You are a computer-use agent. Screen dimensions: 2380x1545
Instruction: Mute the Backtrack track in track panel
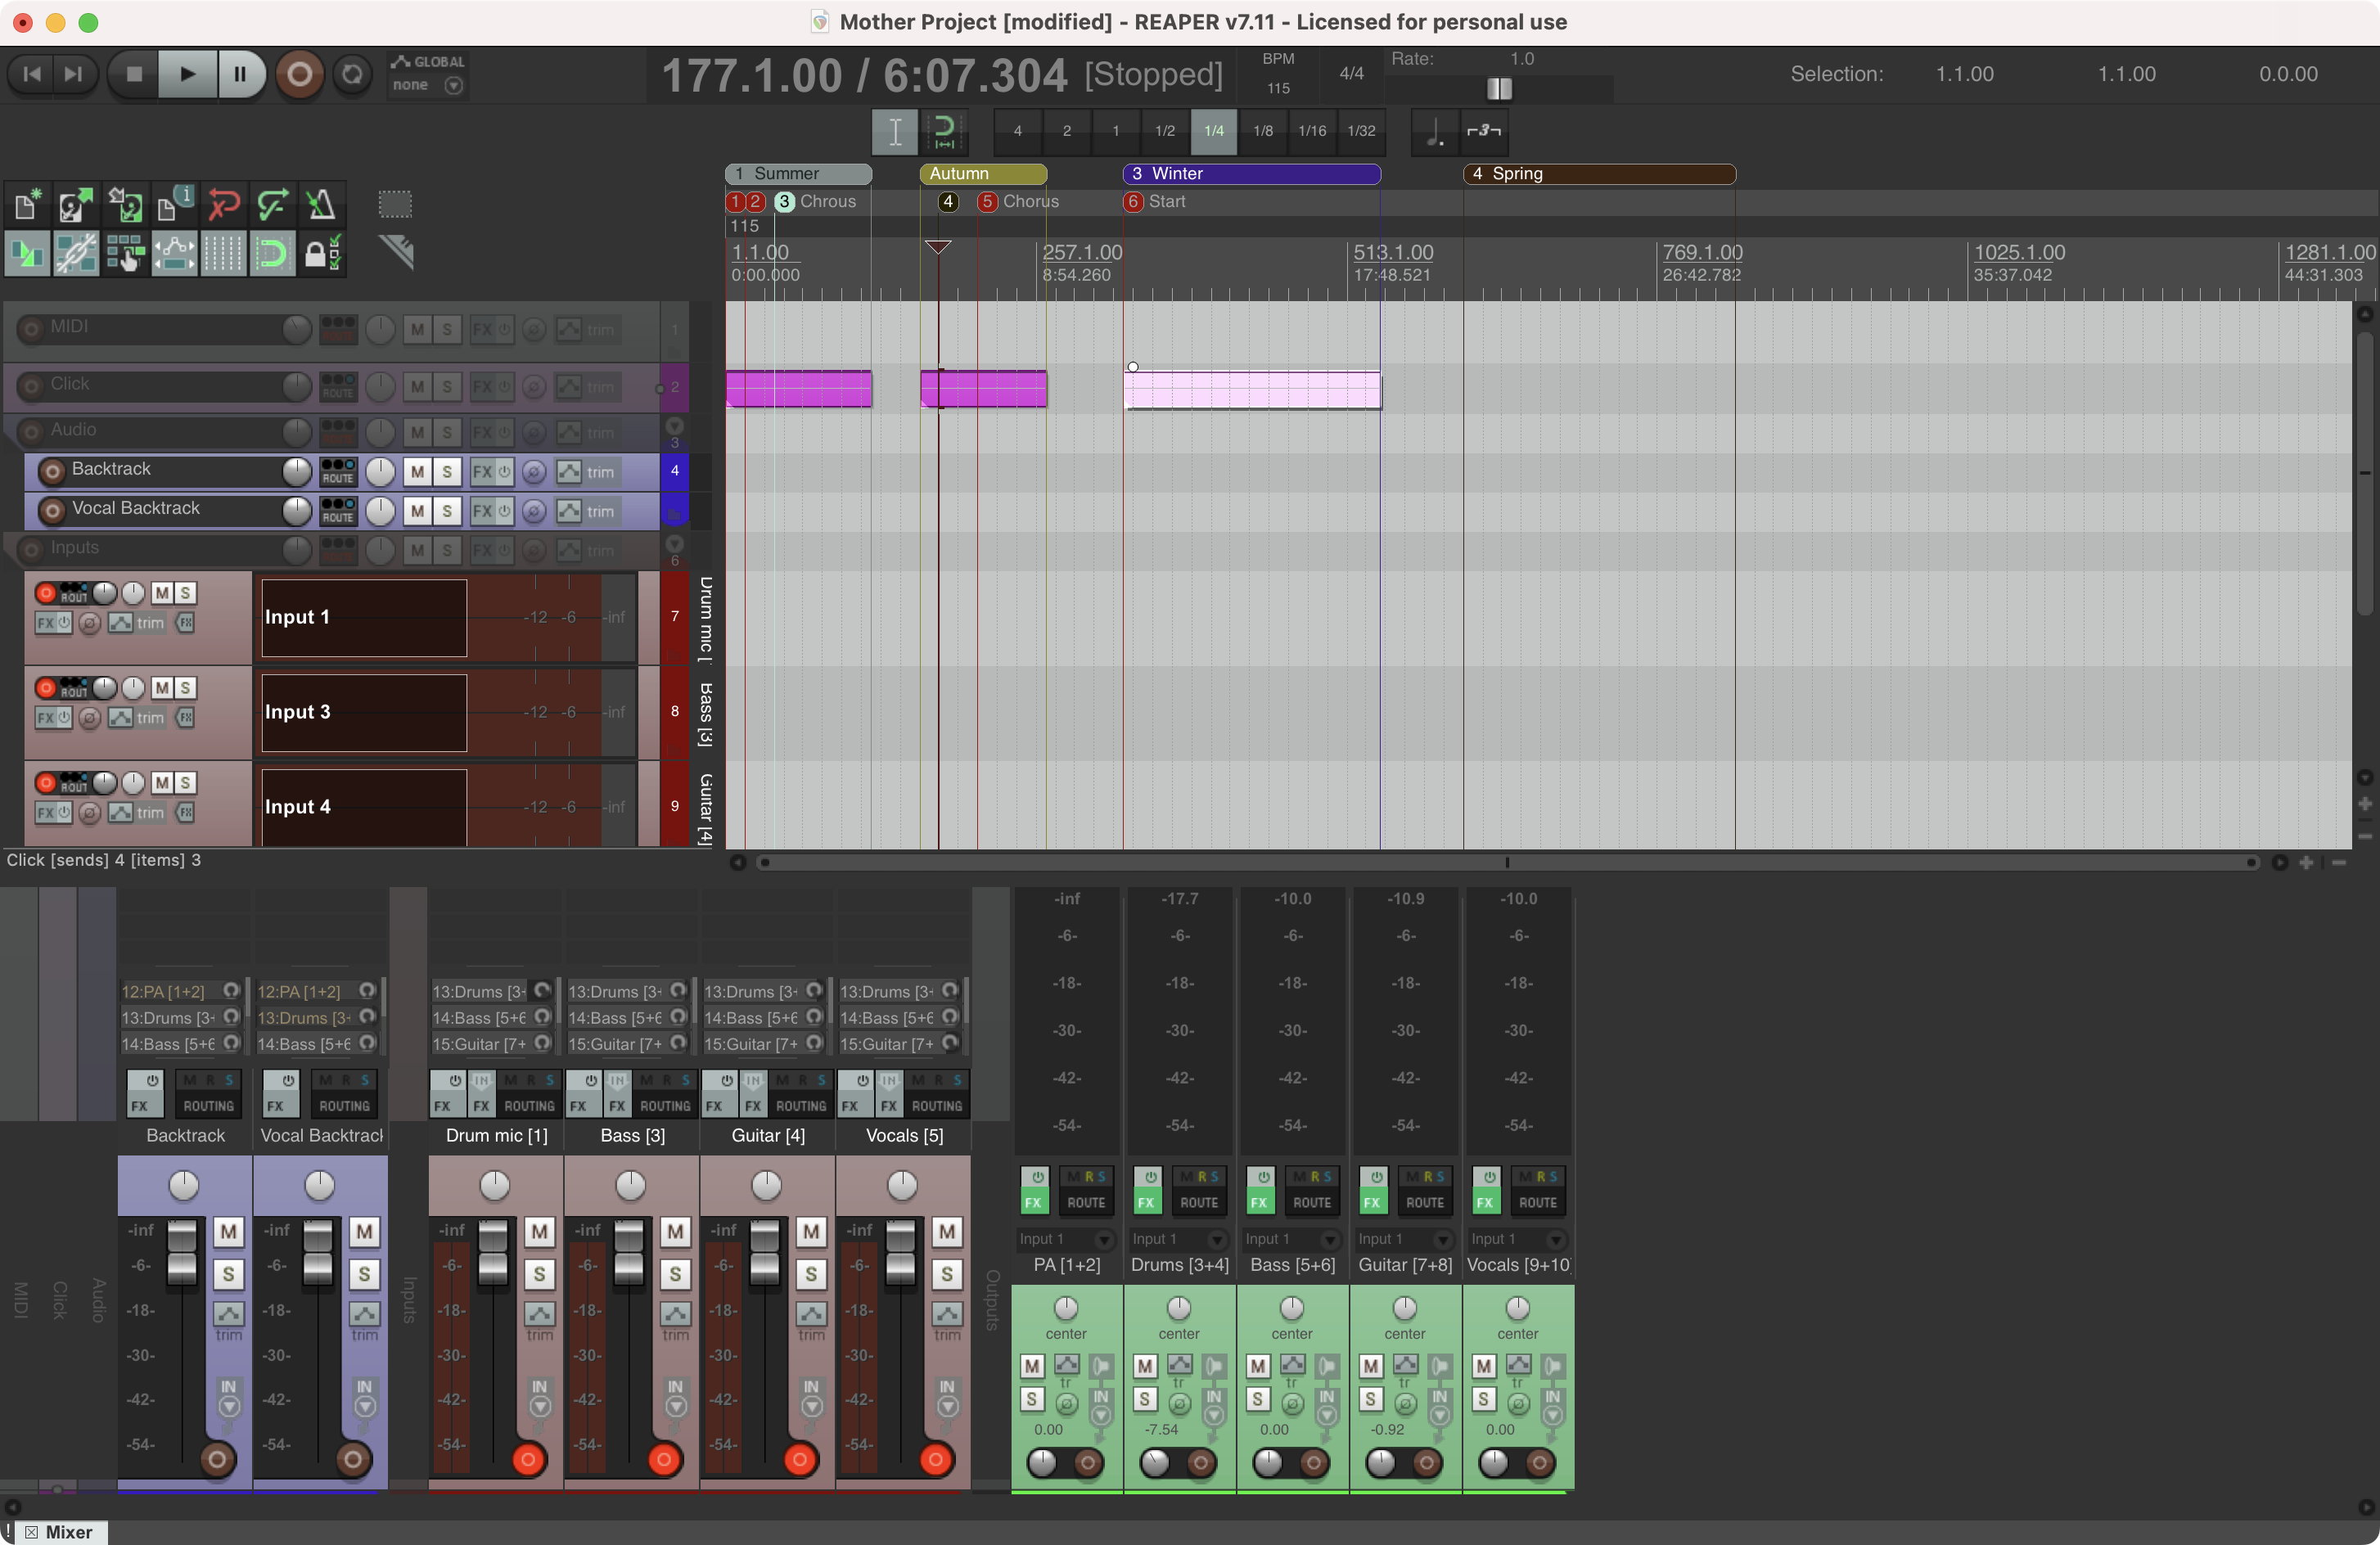417,471
